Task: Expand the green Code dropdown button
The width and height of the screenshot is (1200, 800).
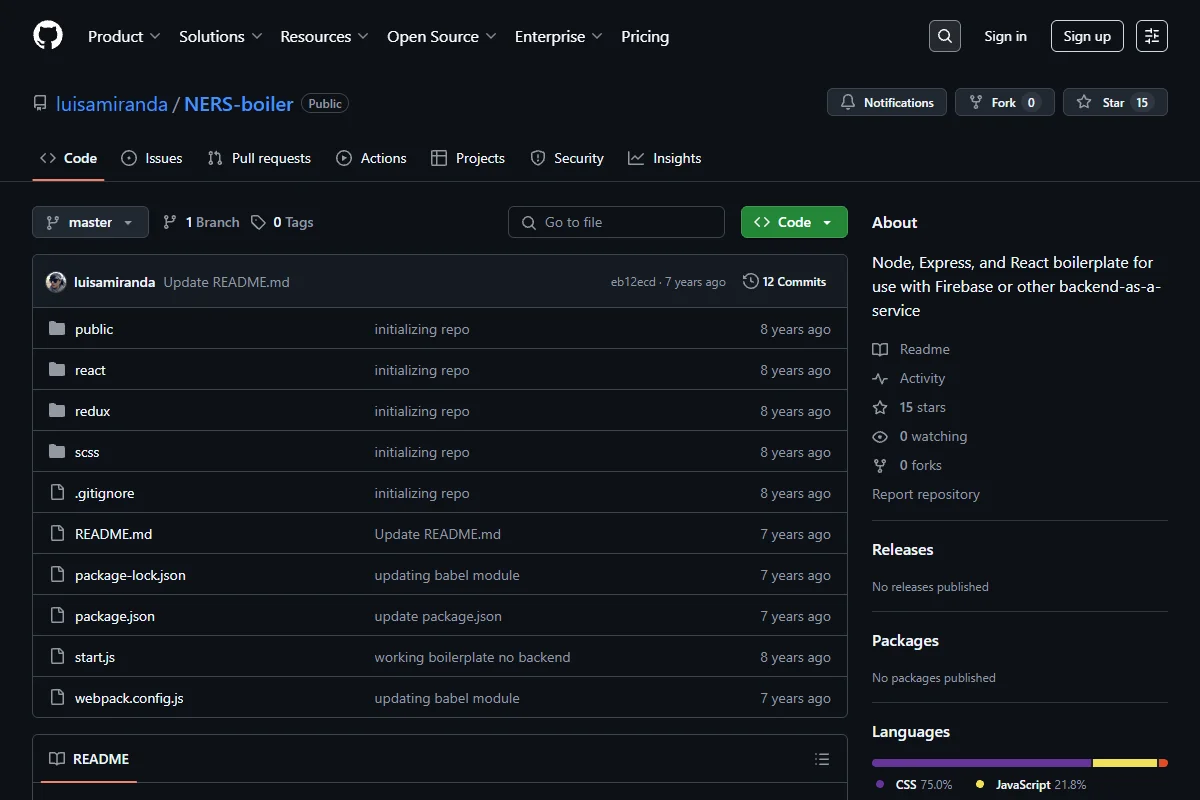Action: click(794, 222)
